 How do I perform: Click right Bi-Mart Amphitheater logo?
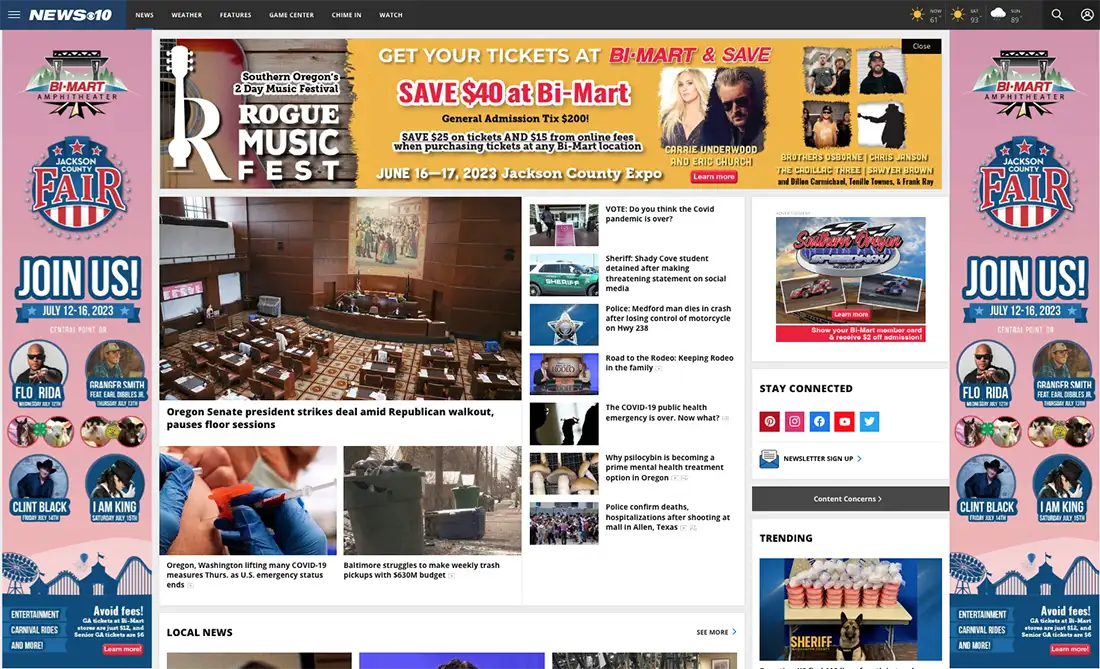coord(1024,83)
